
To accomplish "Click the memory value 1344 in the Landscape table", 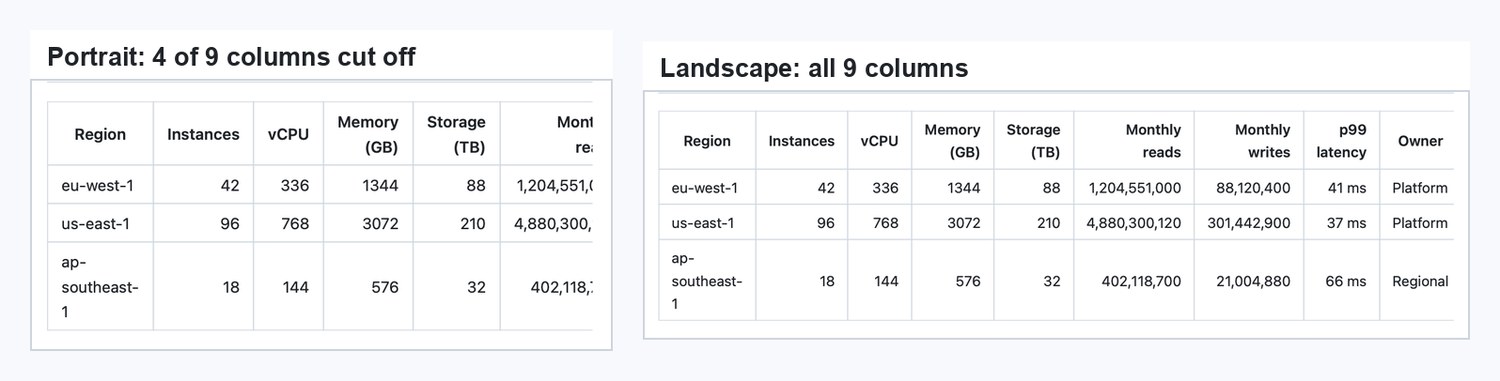I will [x=952, y=188].
